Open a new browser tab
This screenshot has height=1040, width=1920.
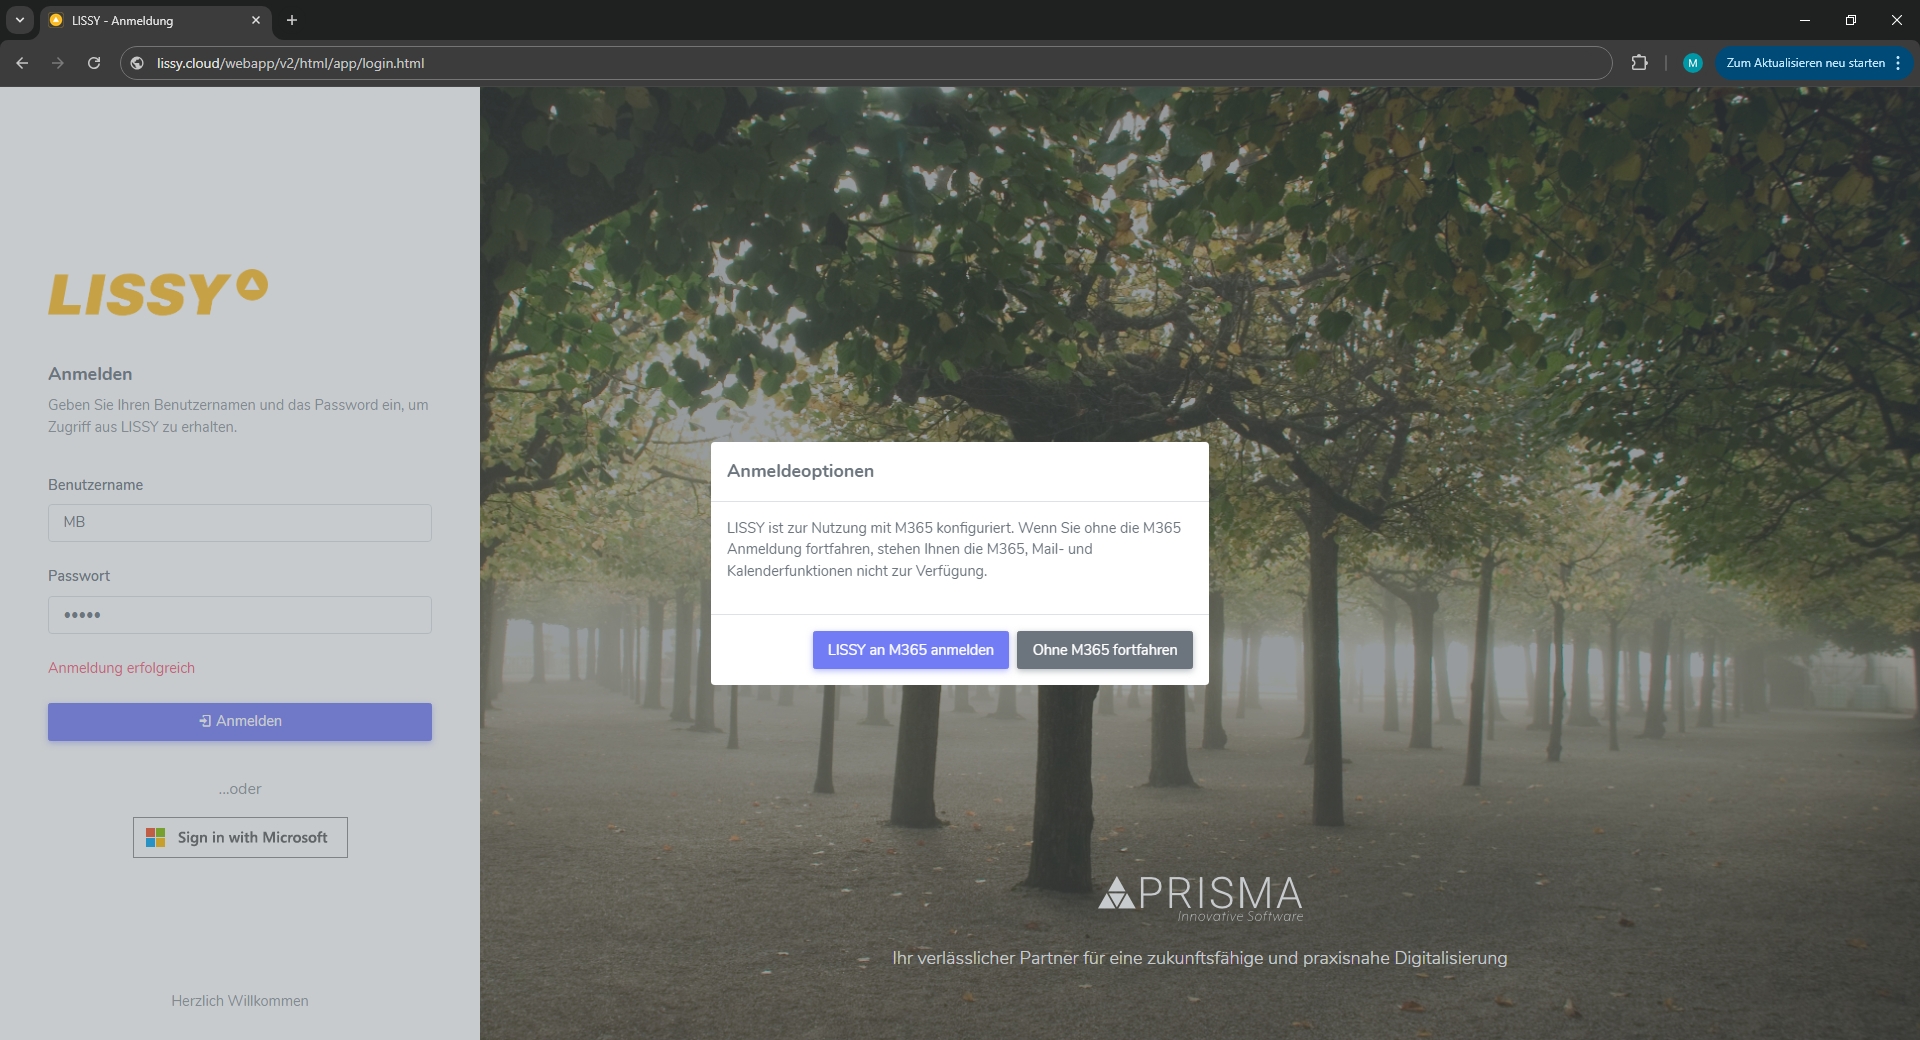tap(292, 20)
